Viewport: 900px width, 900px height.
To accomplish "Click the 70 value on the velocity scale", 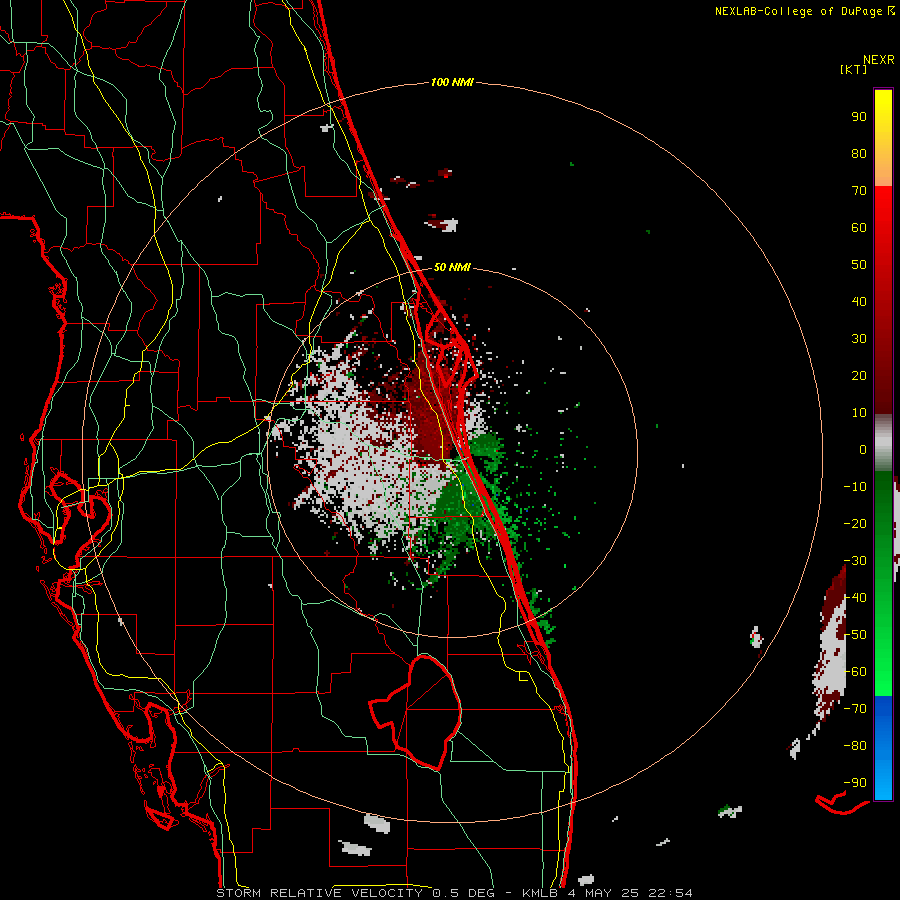I will tap(859, 191).
